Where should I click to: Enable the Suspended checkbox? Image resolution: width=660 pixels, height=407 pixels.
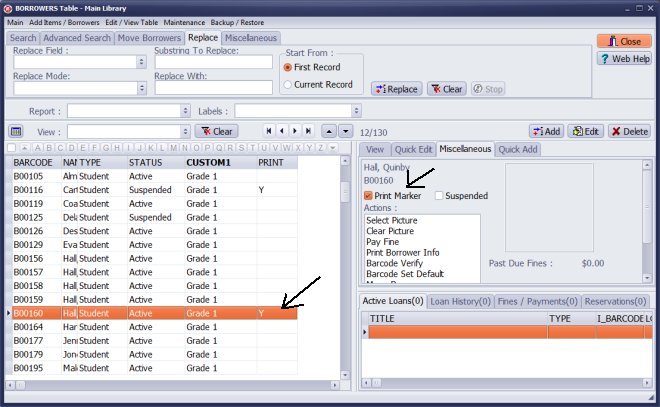pyautogui.click(x=439, y=196)
